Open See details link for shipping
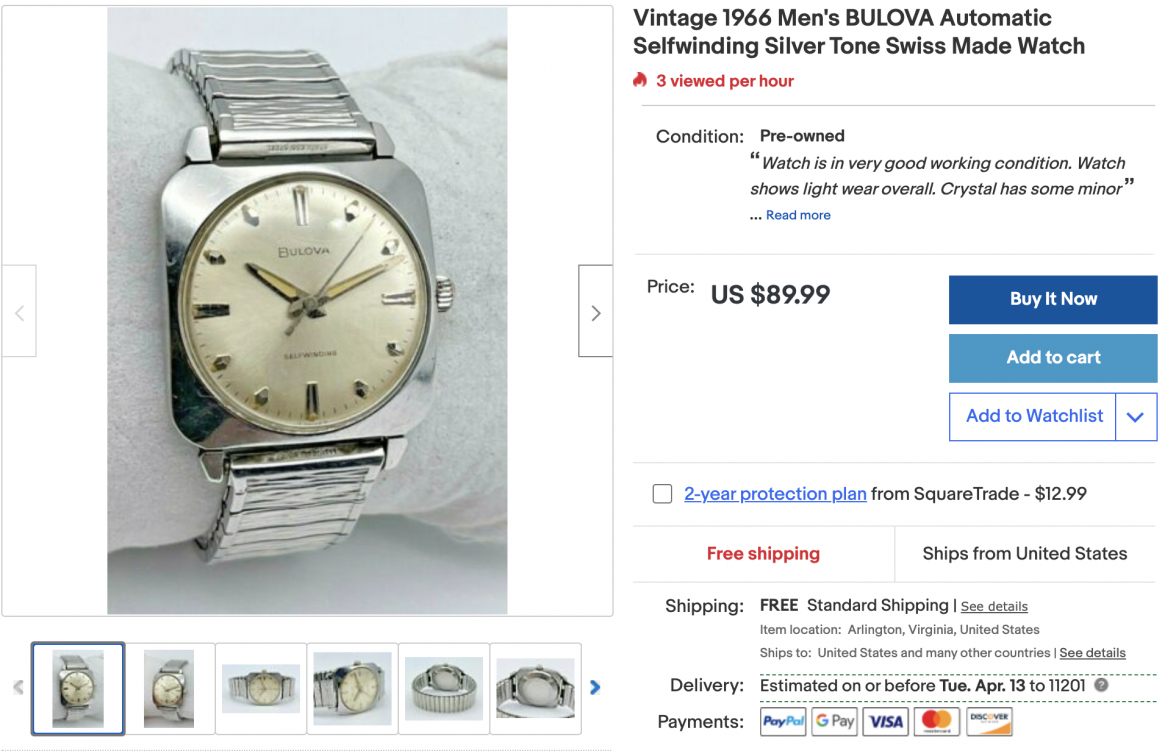Screen dimensions: 1176x751 994,606
